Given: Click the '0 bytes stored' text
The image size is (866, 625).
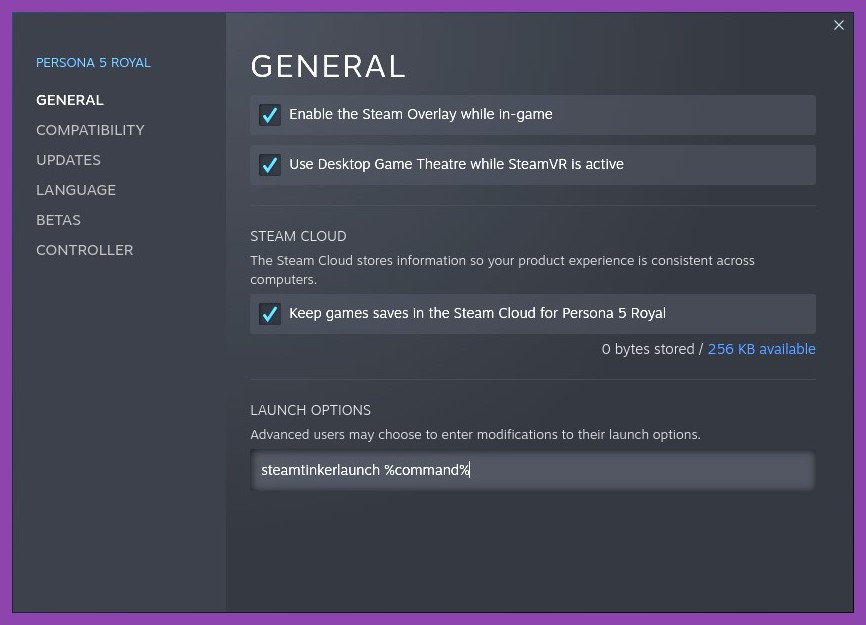Looking at the screenshot, I should coord(648,349).
